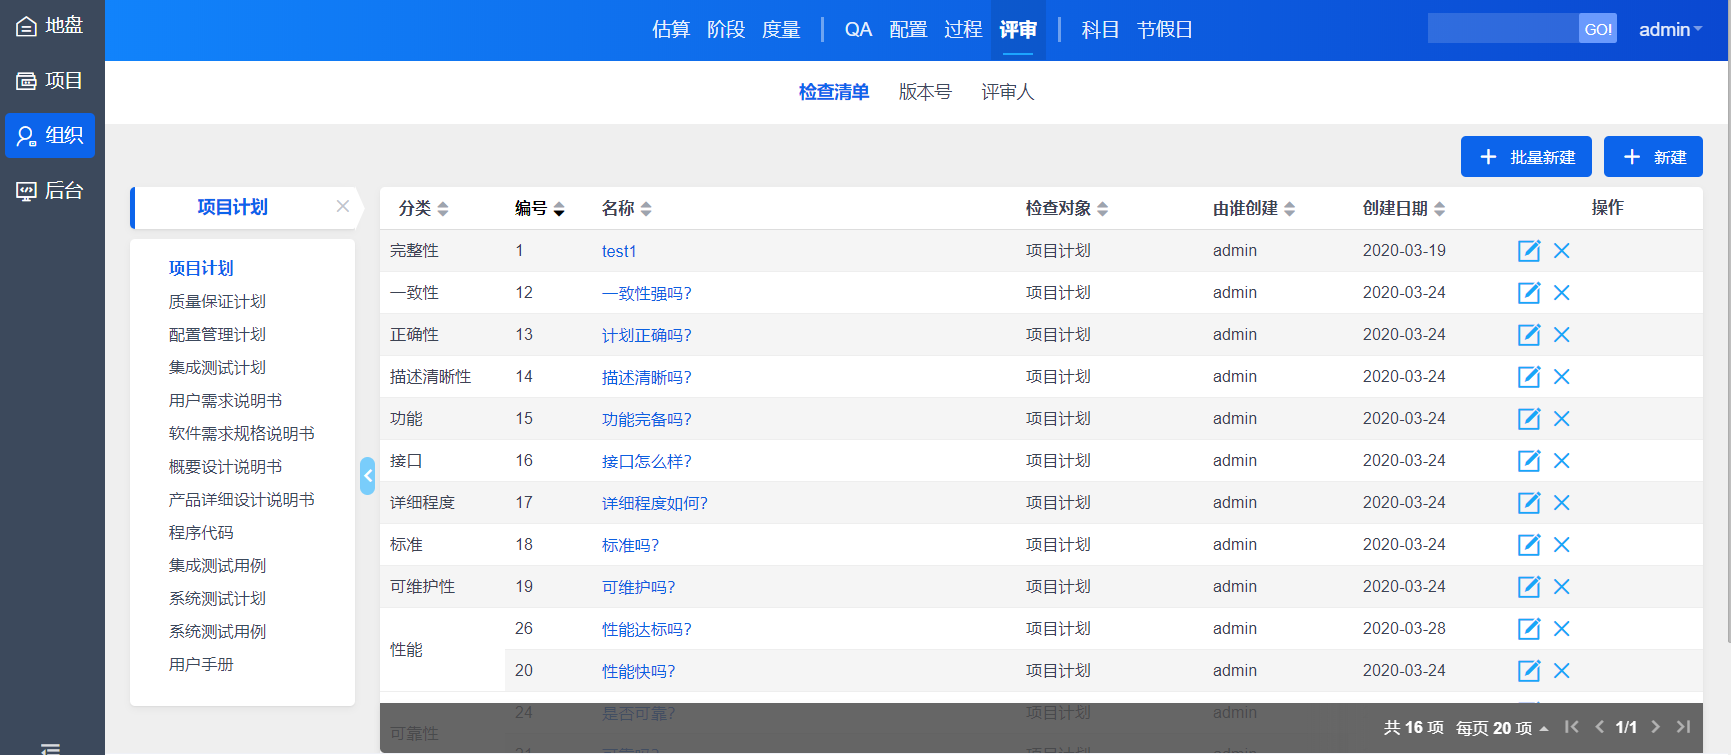
Task: Edit the 描述清晰吗? row
Action: point(1529,377)
